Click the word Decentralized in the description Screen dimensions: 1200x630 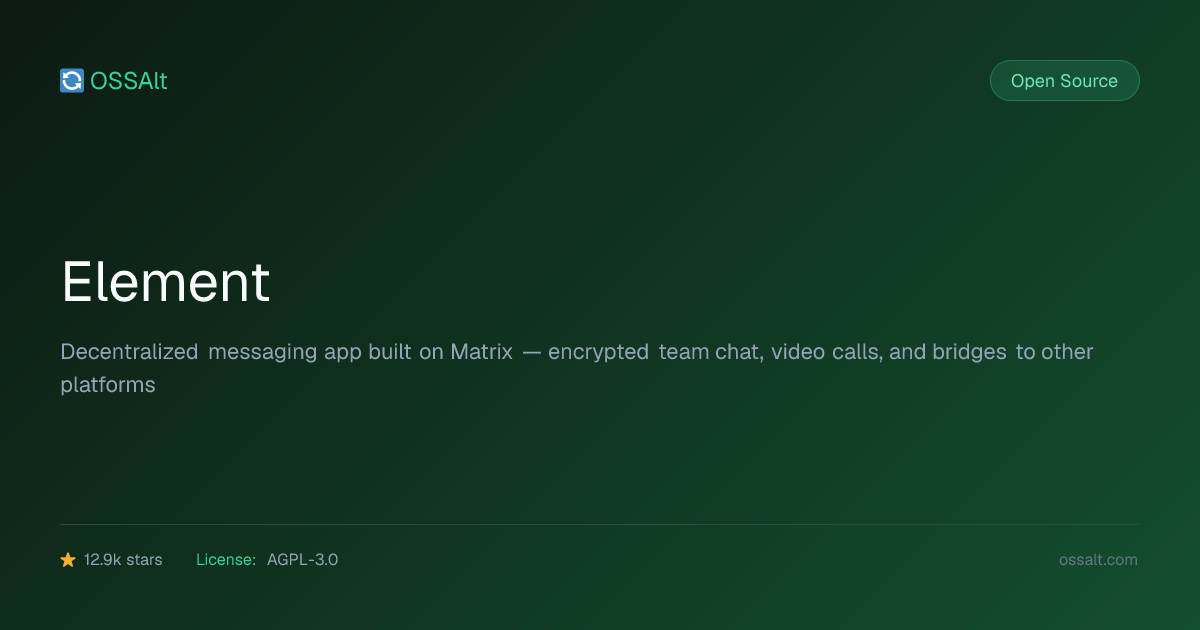(129, 352)
